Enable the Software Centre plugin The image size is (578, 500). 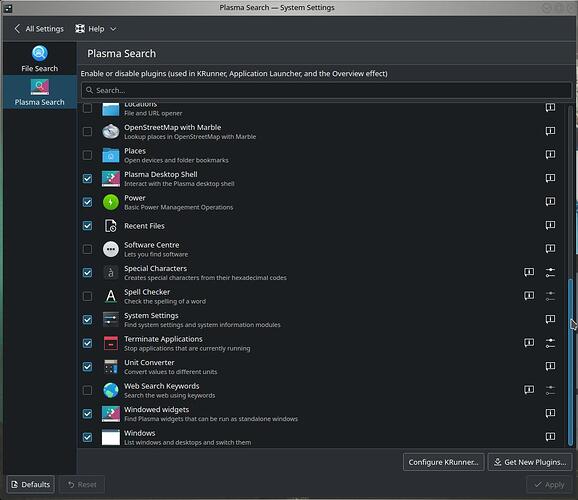pos(87,249)
